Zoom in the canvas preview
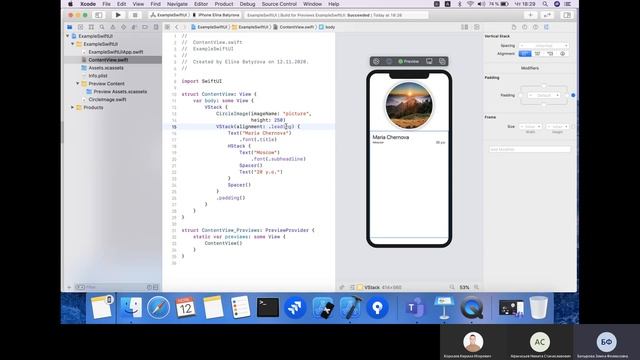Viewport: 640px width, 360px height. click(x=476, y=287)
